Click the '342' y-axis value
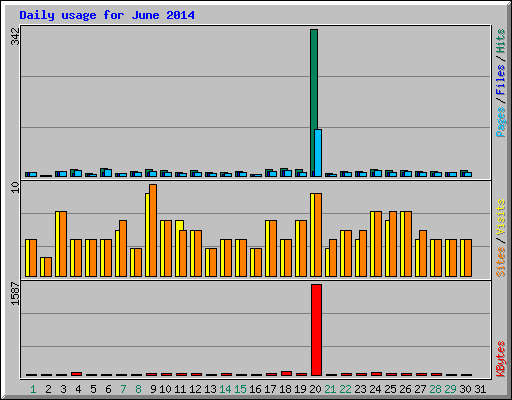512x400 pixels. tap(15, 37)
